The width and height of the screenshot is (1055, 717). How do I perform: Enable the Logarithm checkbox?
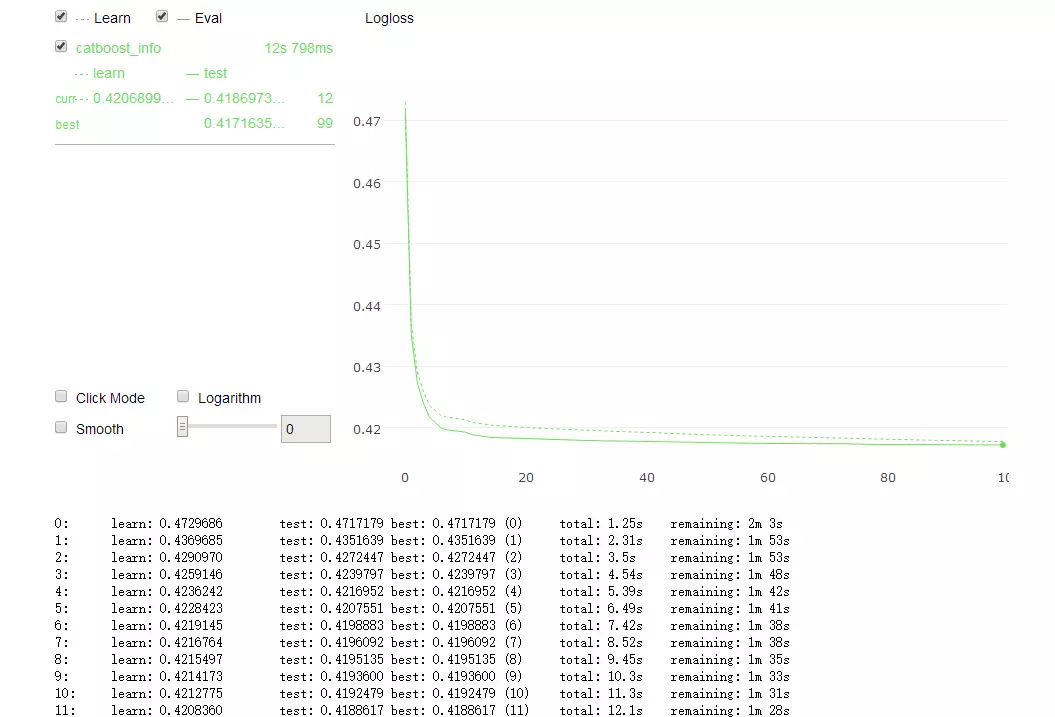click(183, 396)
